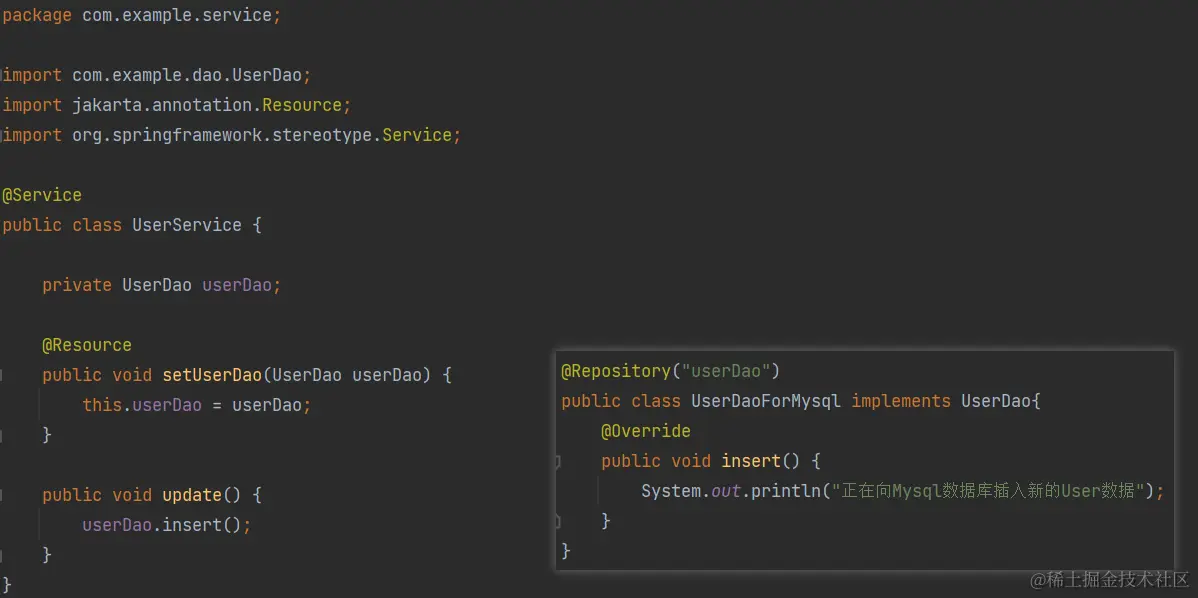
Task: Click the UserDaoForMysql class name
Action: pos(766,401)
